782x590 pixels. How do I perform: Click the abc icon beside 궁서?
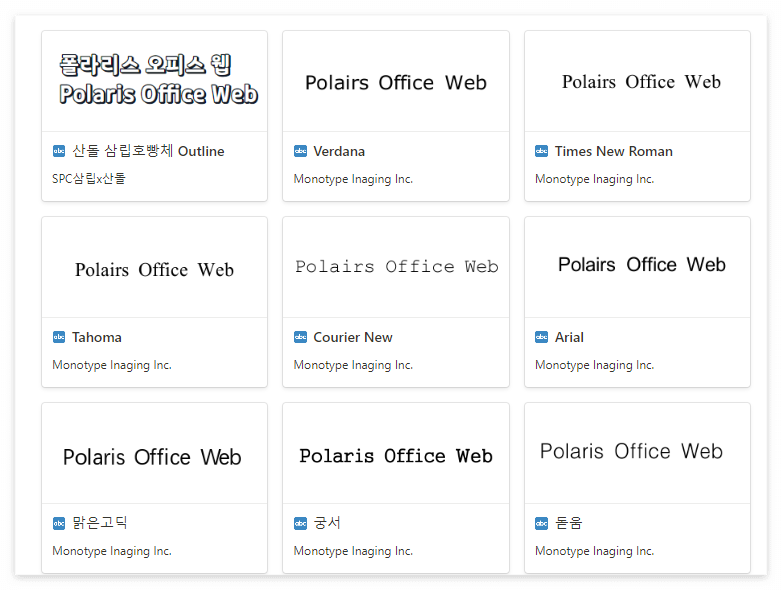click(300, 523)
